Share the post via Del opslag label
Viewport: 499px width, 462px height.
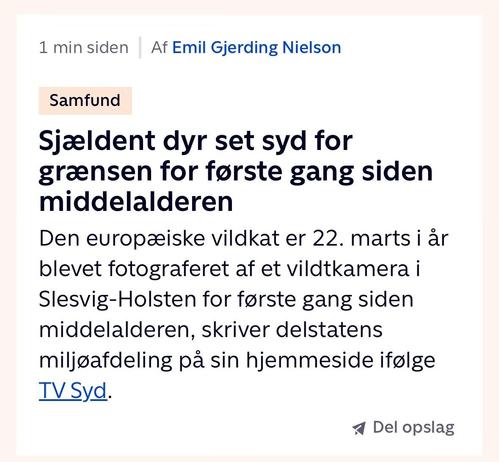[x=413, y=428]
